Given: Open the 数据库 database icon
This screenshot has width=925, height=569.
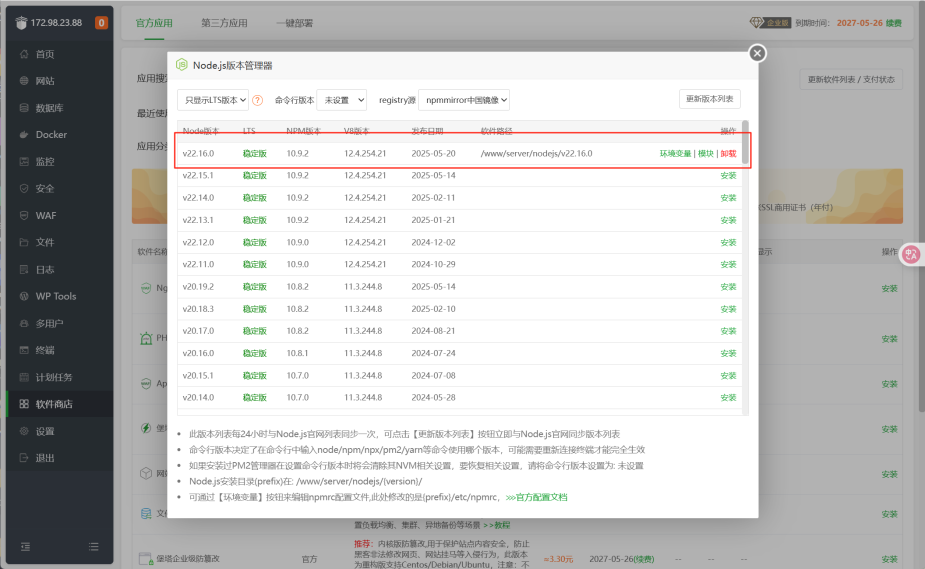Looking at the screenshot, I should coord(24,108).
